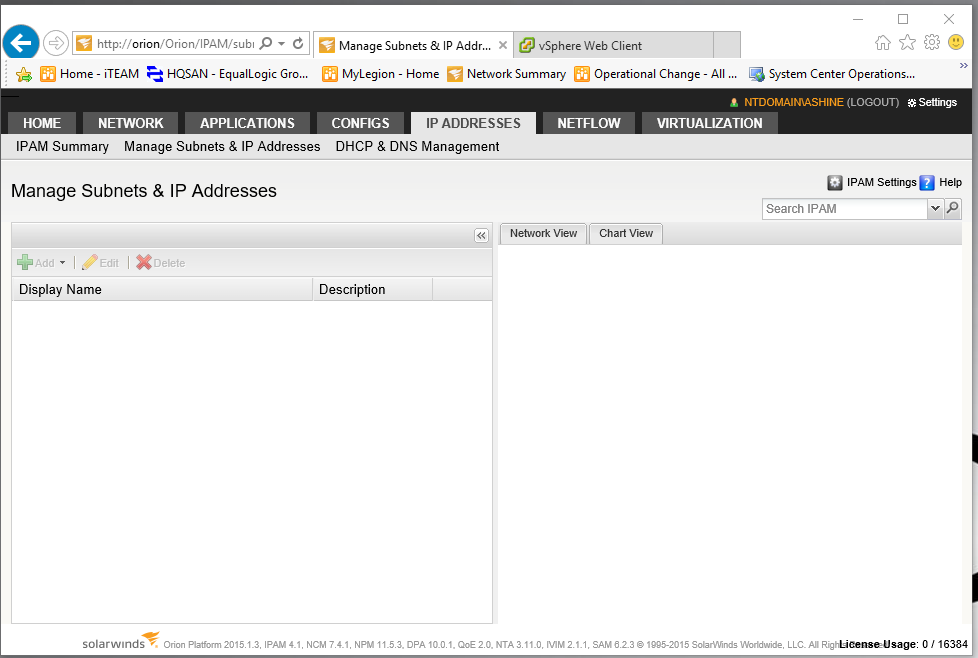Click the pencil Edit button

coord(100,263)
